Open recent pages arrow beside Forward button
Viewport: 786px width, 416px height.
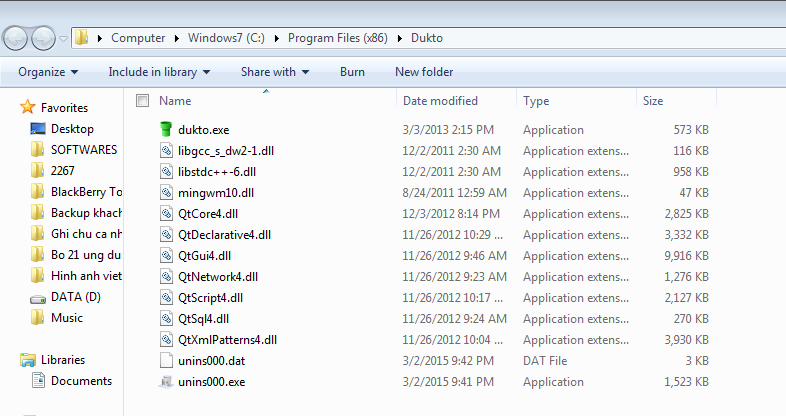coord(63,38)
